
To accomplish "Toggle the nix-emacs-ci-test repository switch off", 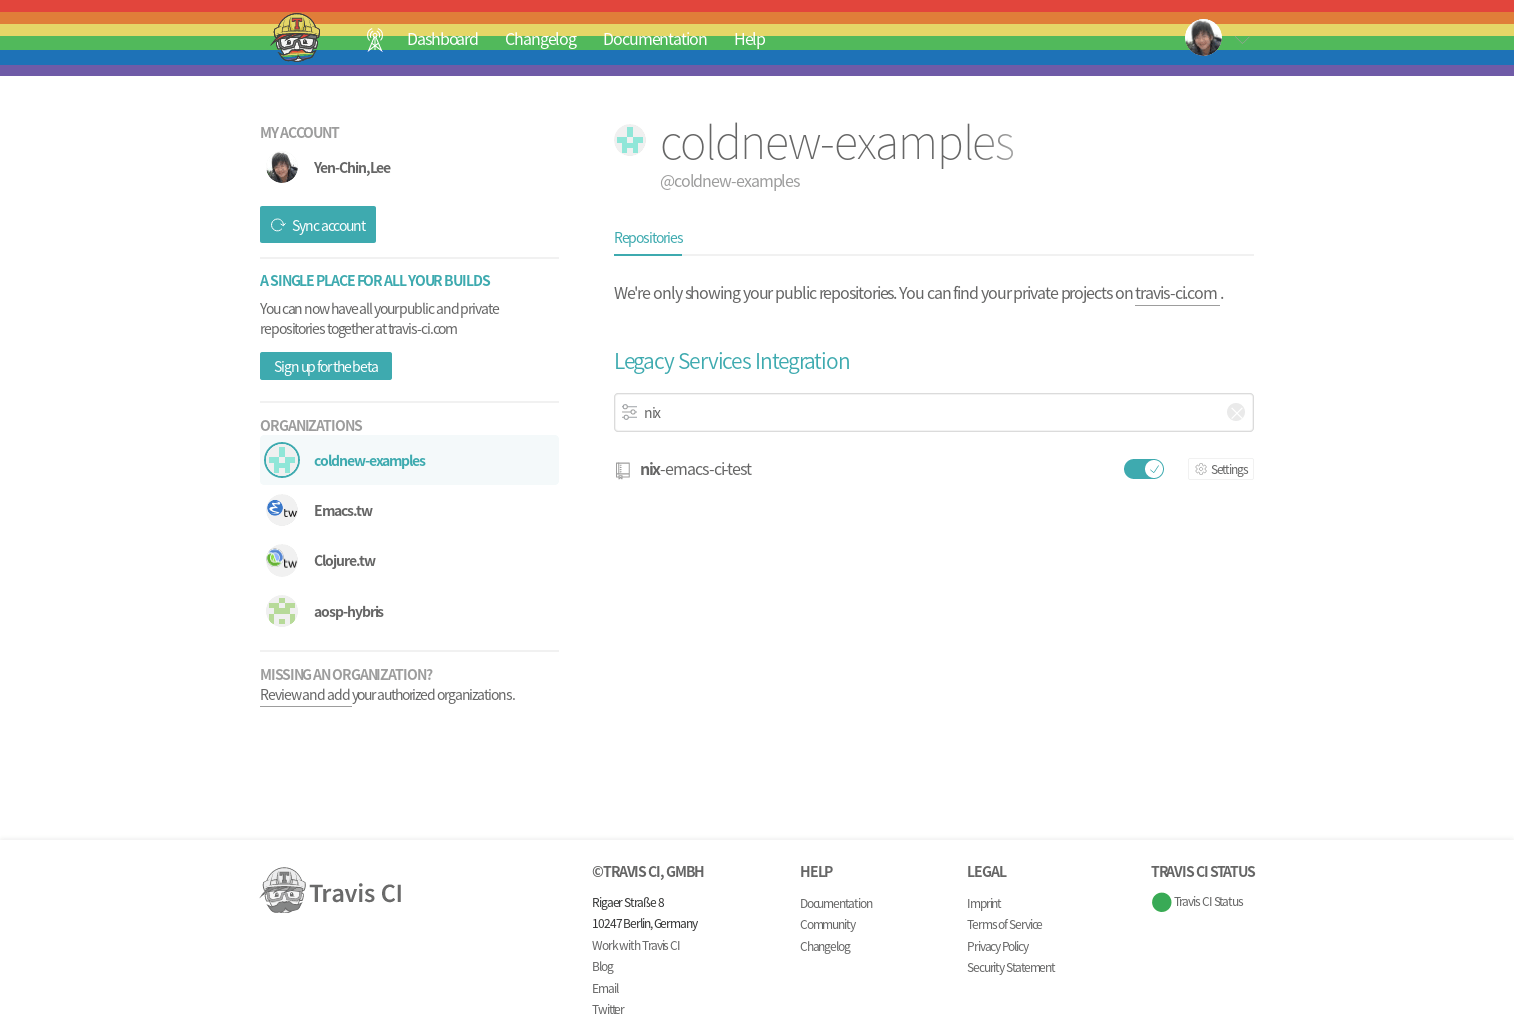I will 1143,469.
